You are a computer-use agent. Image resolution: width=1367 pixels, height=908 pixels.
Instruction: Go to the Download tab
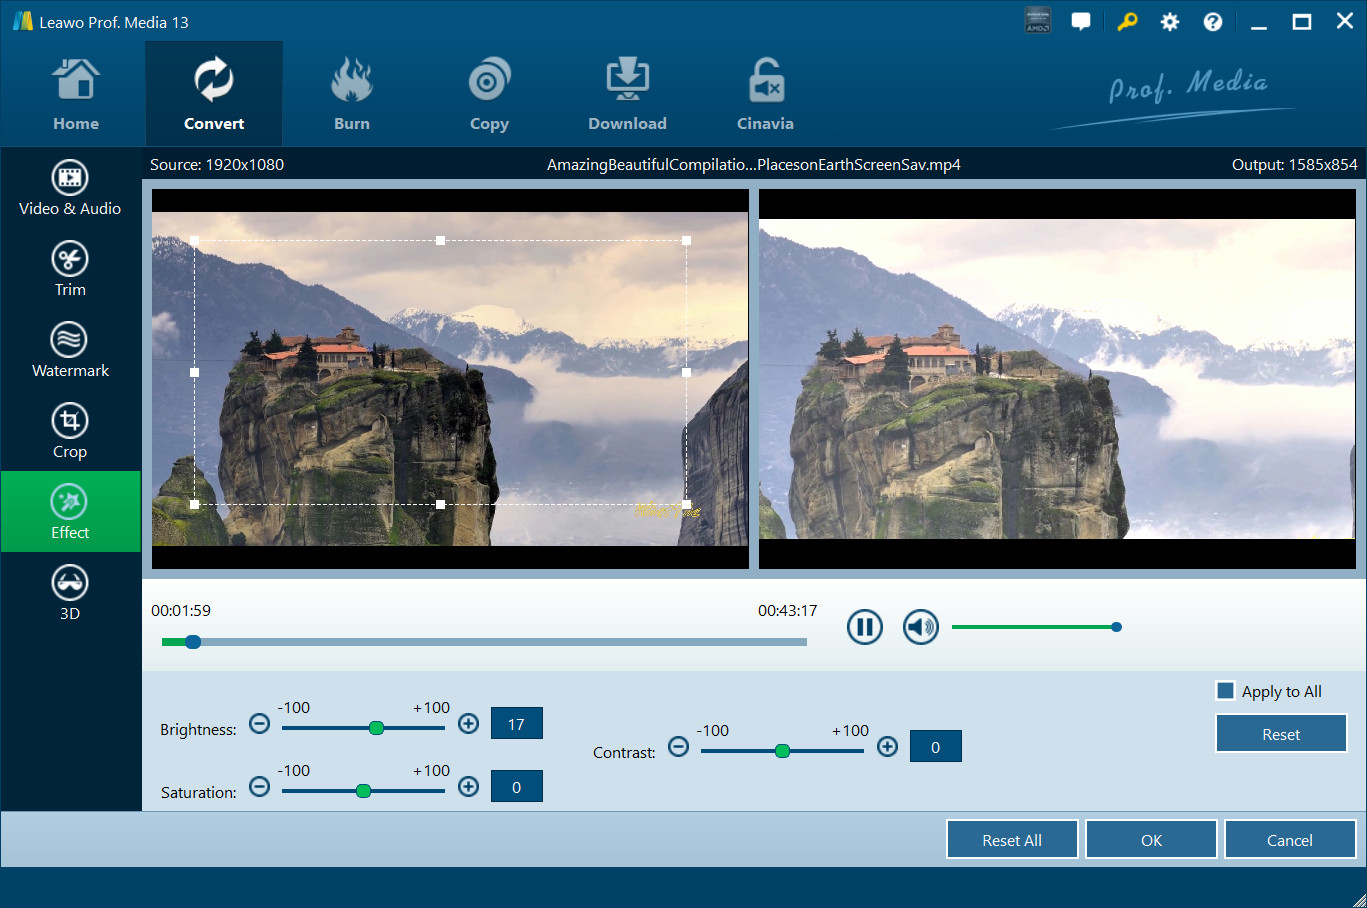click(x=627, y=95)
